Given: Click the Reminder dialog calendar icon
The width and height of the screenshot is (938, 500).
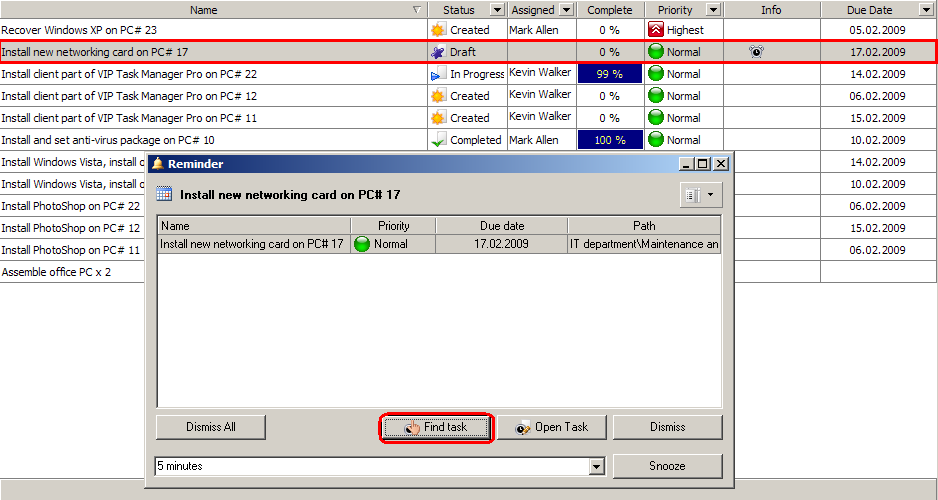Looking at the screenshot, I should 164,194.
